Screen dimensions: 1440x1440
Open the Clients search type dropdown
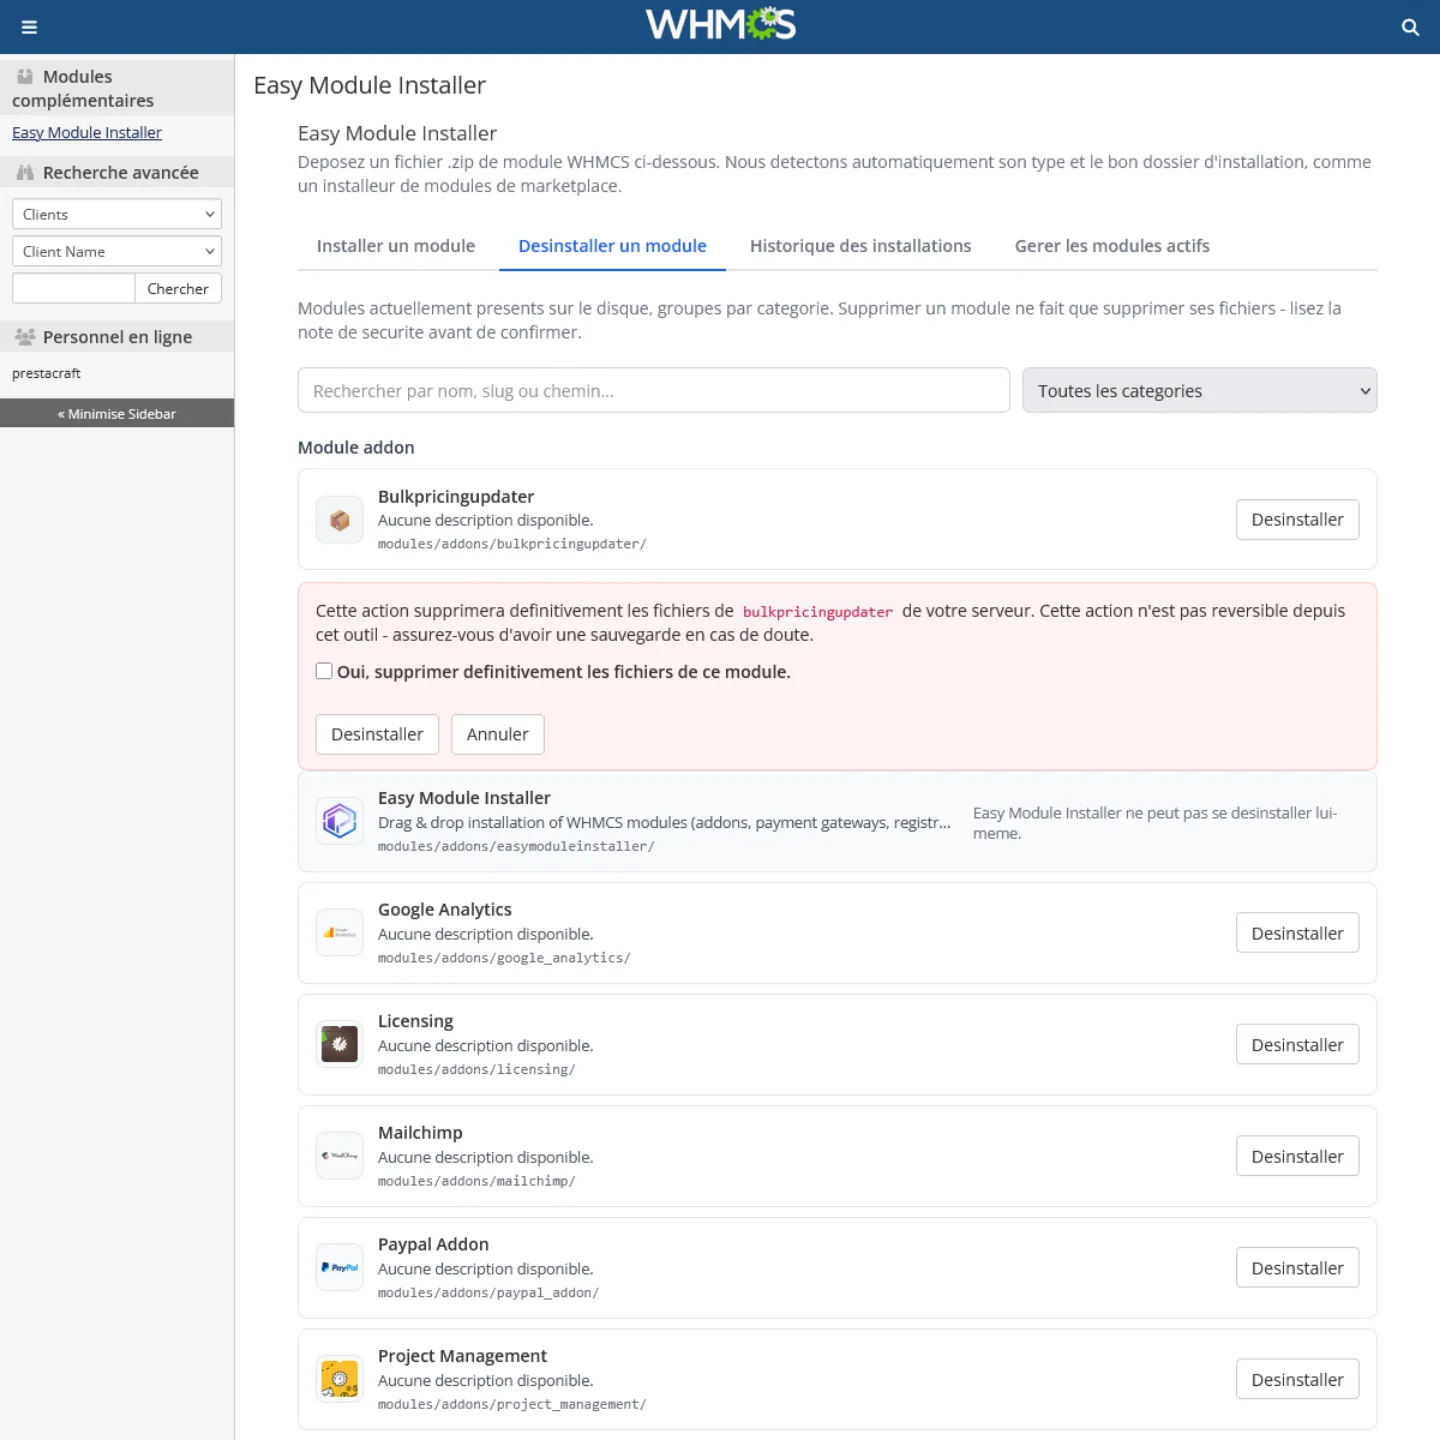point(117,214)
